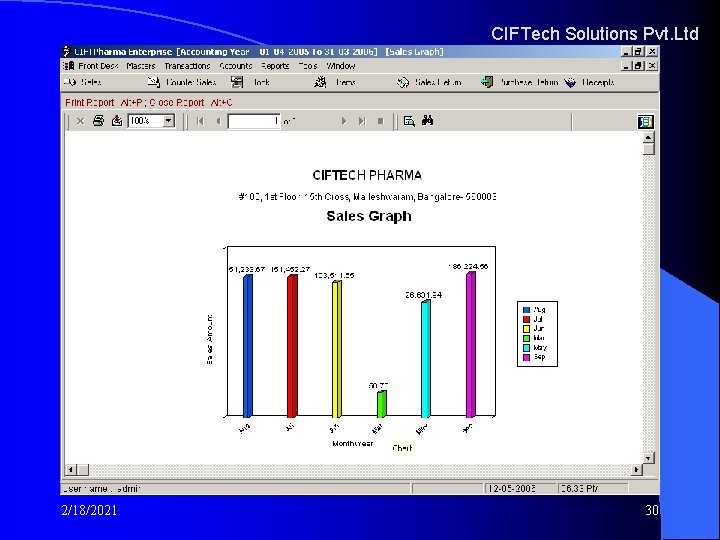Click the inner document restore button
The image size is (720, 540).
(638, 66)
